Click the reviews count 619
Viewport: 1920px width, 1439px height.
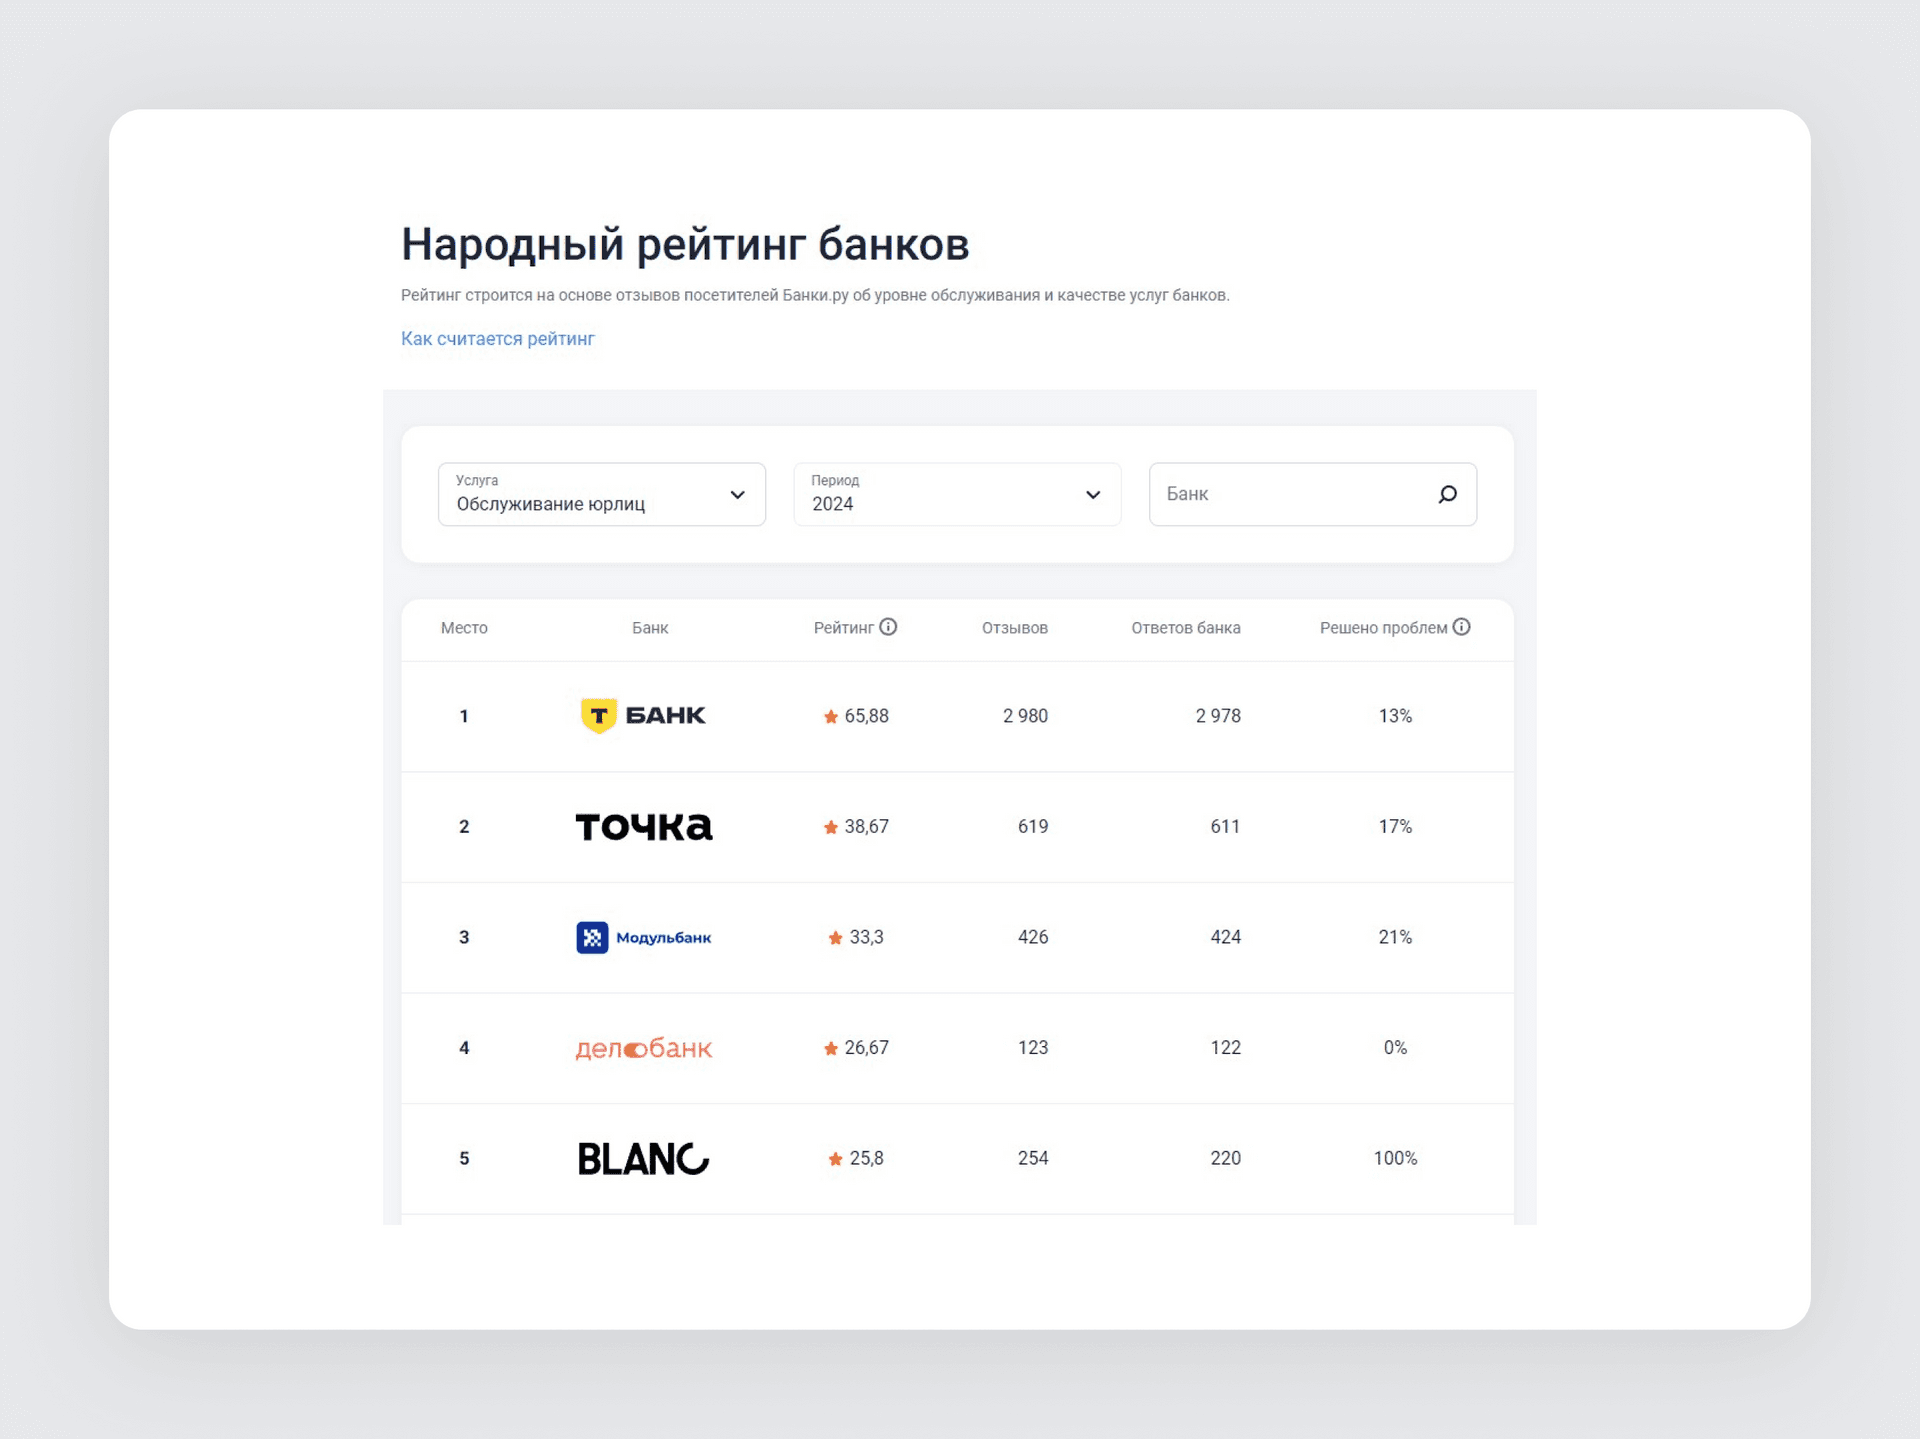click(1033, 827)
